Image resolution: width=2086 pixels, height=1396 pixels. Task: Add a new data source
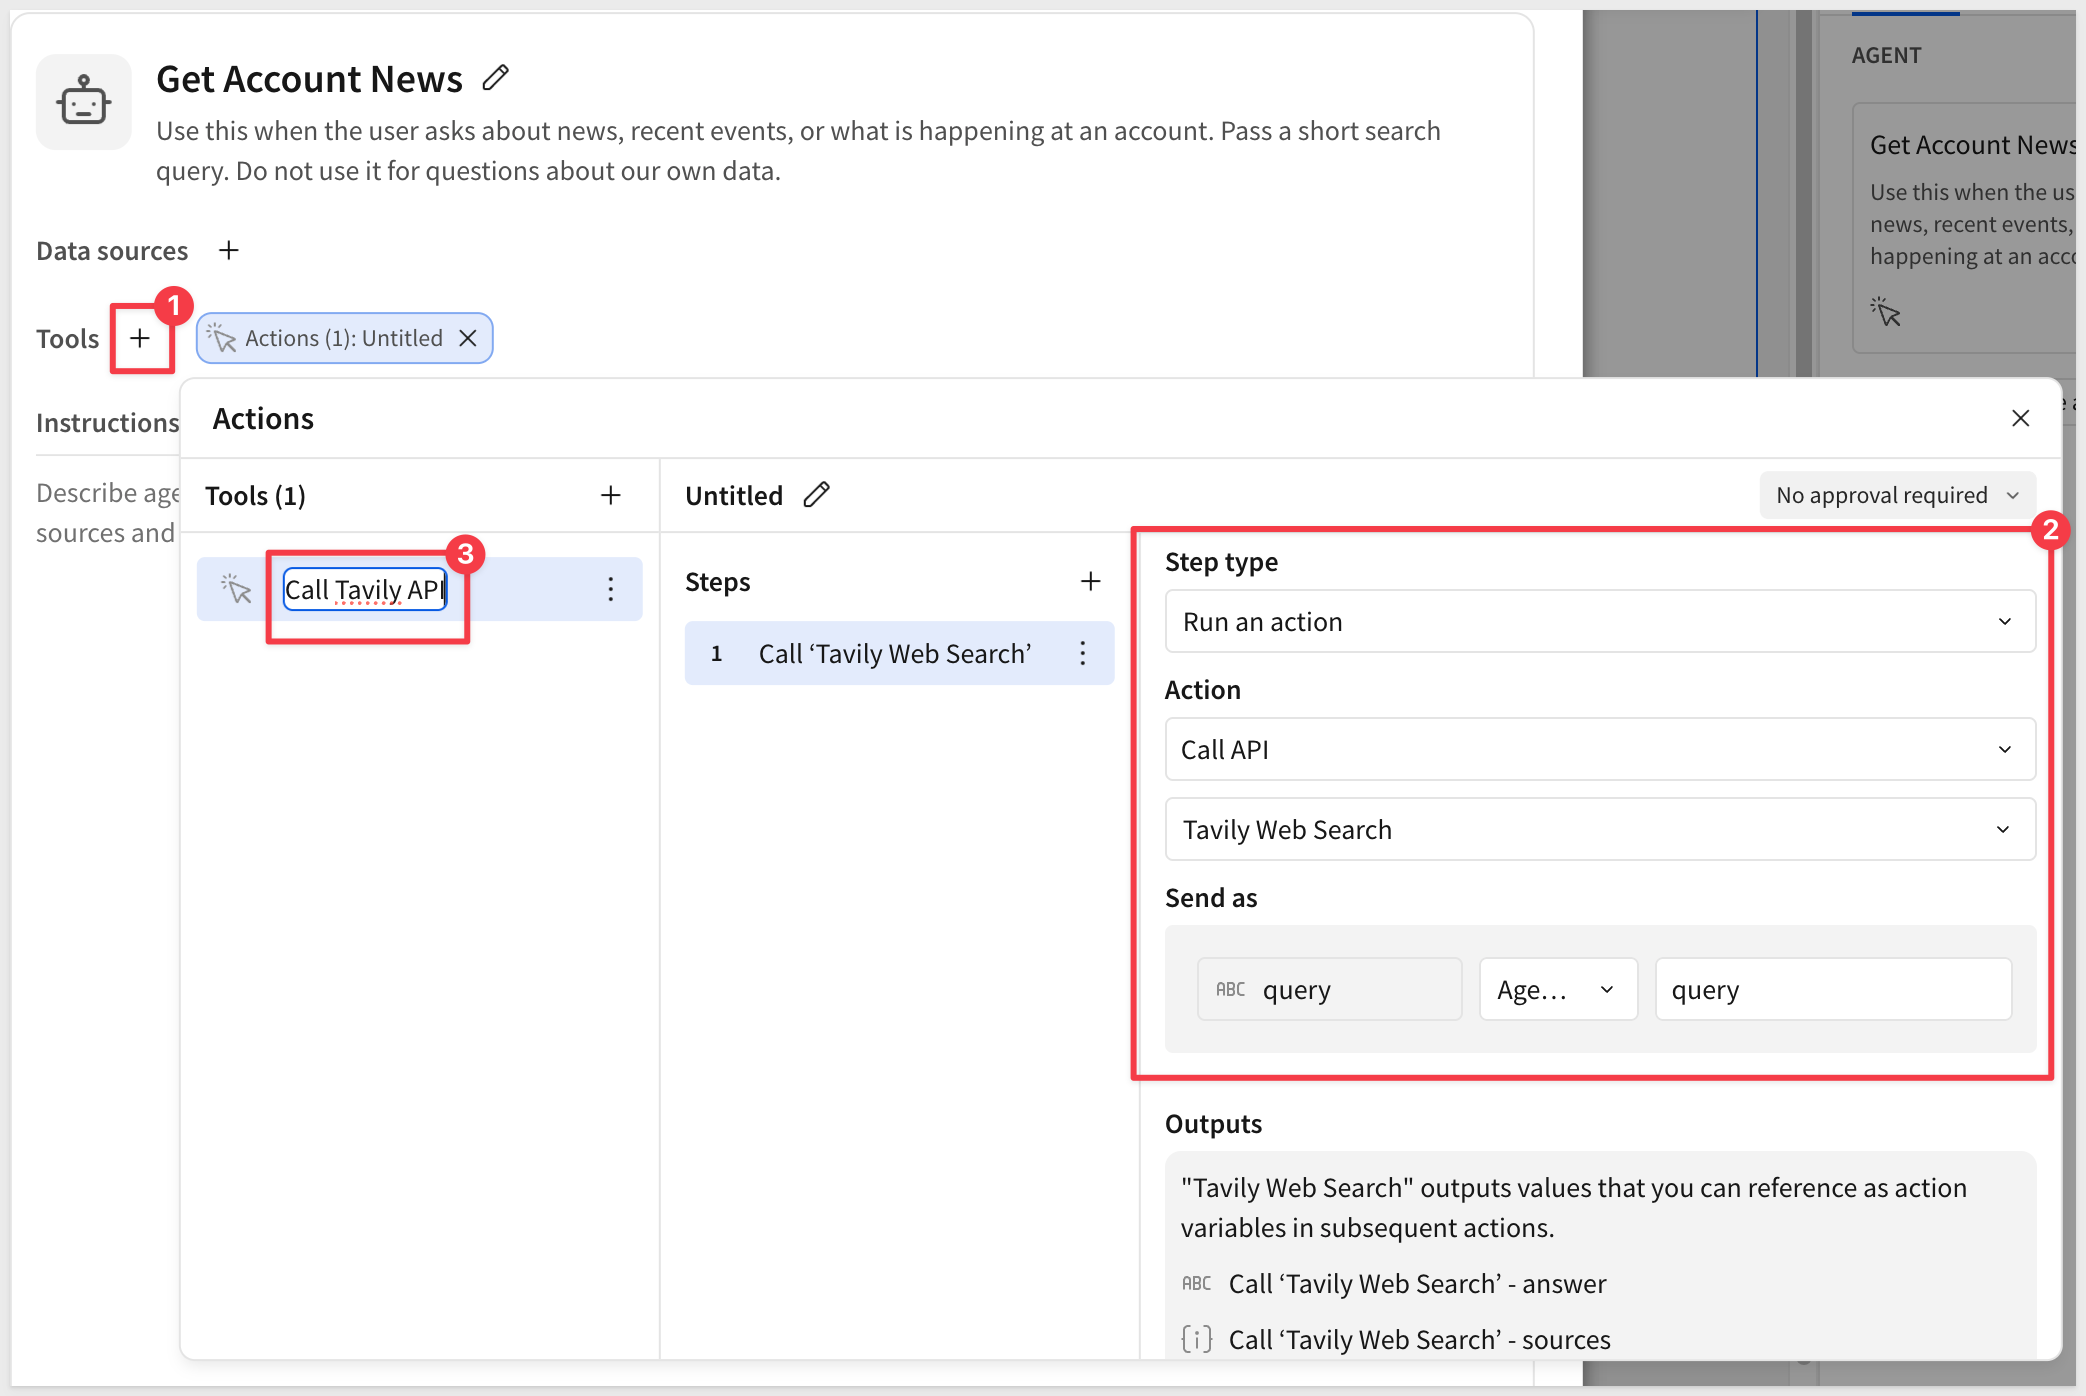coord(229,250)
